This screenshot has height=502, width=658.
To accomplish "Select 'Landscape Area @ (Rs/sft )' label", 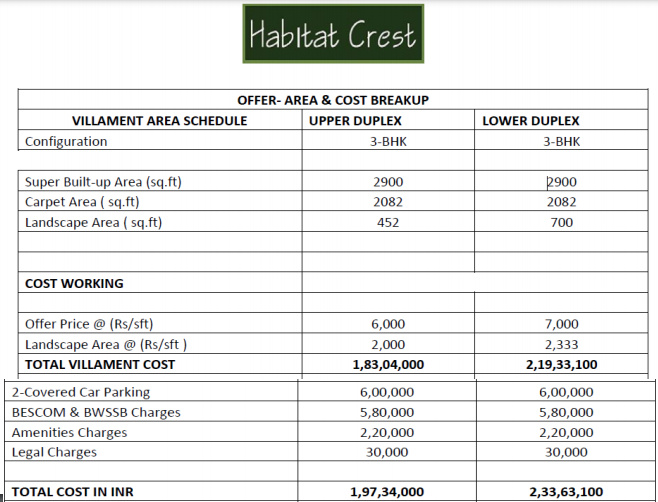I will click(x=106, y=345).
